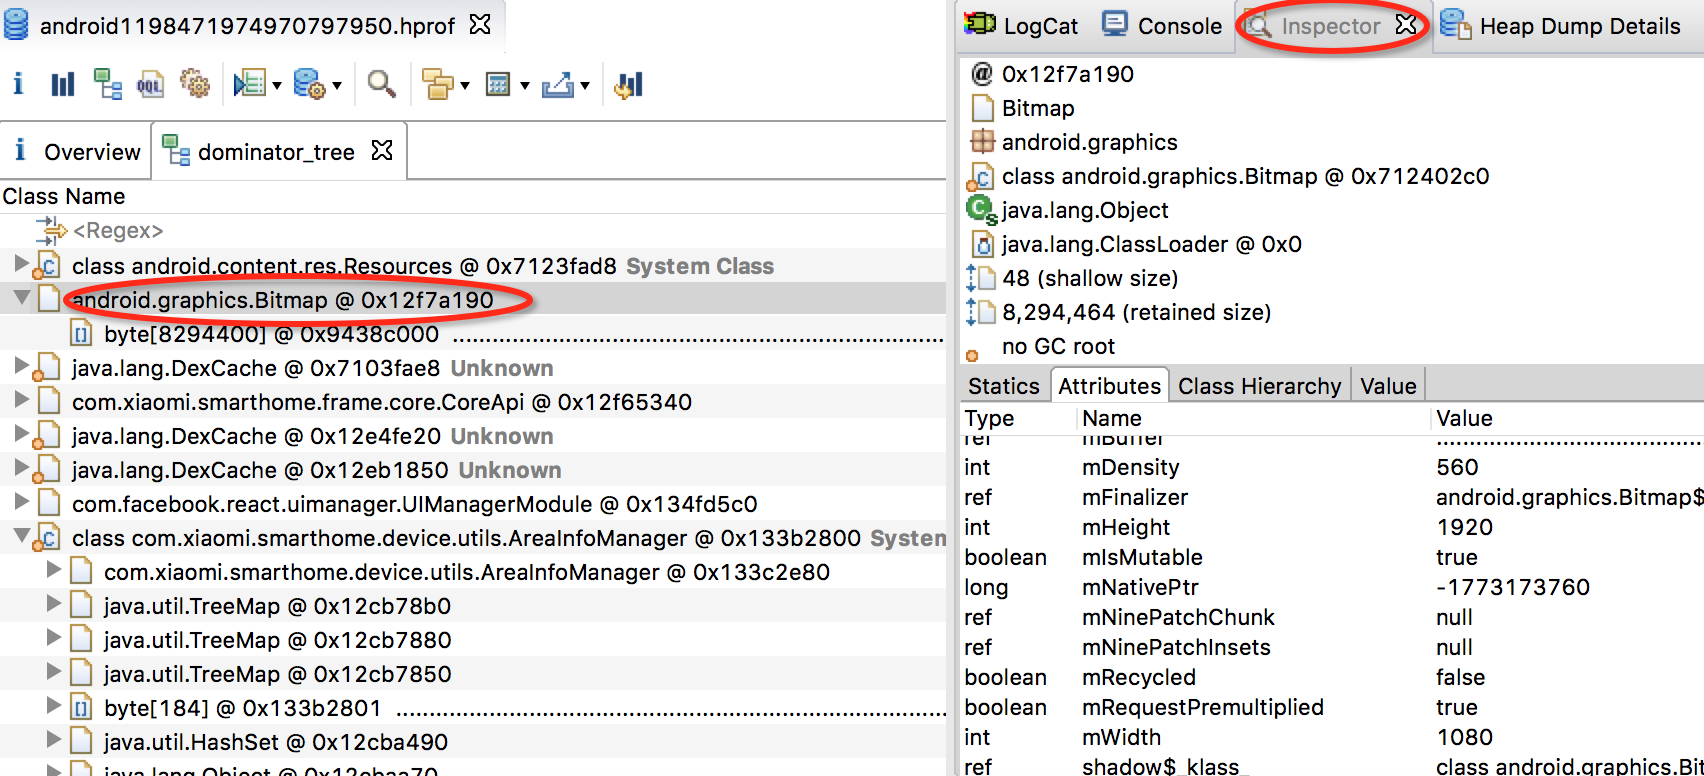Click the <Regex> filter field
The height and width of the screenshot is (776, 1704).
(118, 231)
